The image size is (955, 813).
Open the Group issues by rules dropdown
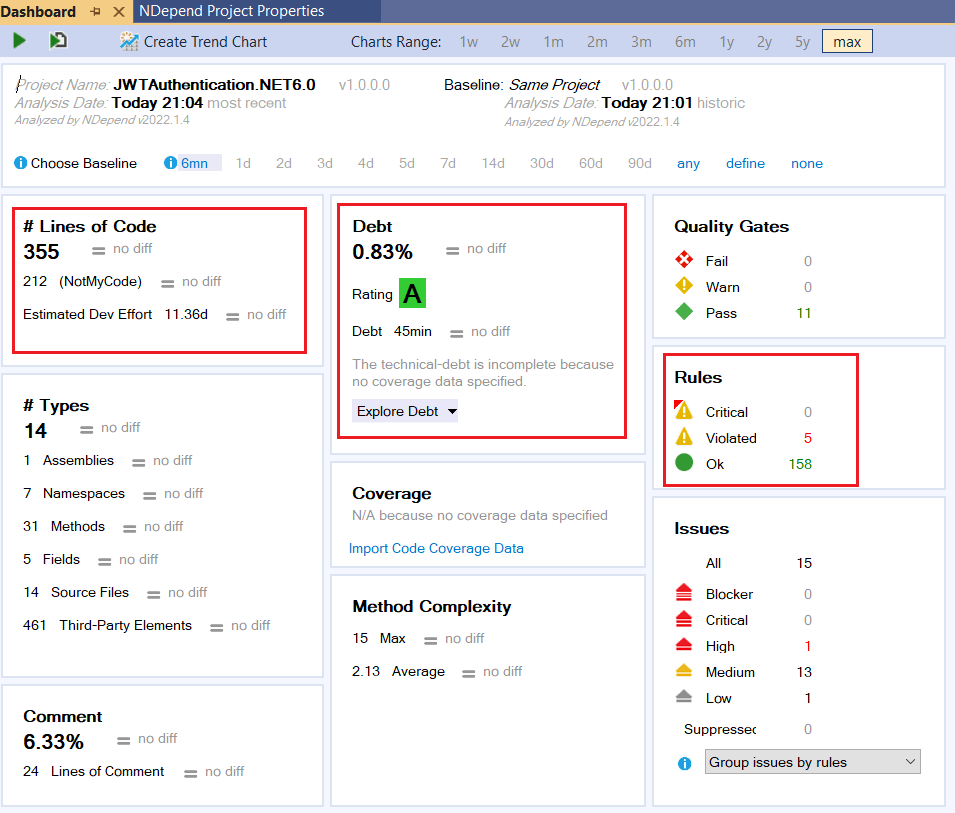pyautogui.click(x=812, y=762)
